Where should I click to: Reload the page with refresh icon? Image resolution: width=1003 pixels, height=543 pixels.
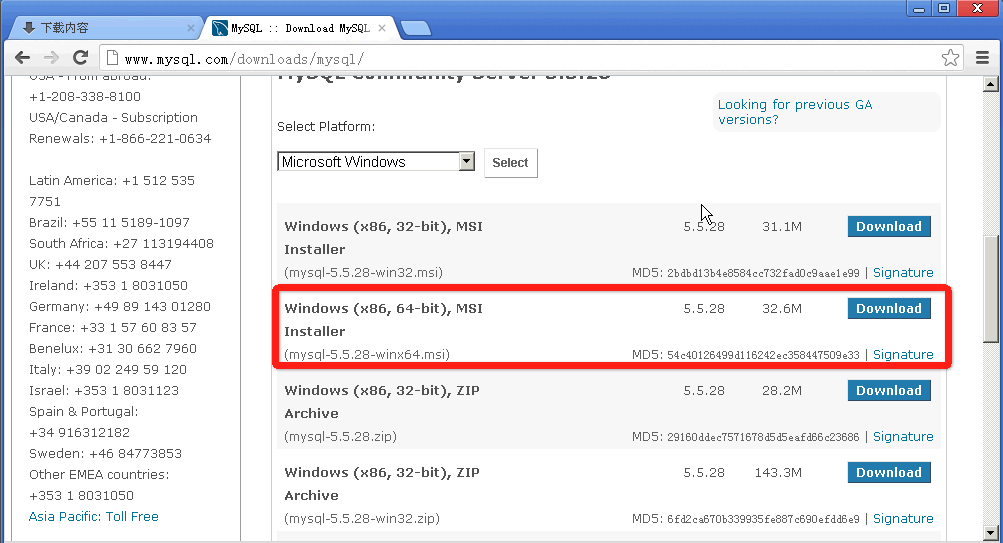81,58
